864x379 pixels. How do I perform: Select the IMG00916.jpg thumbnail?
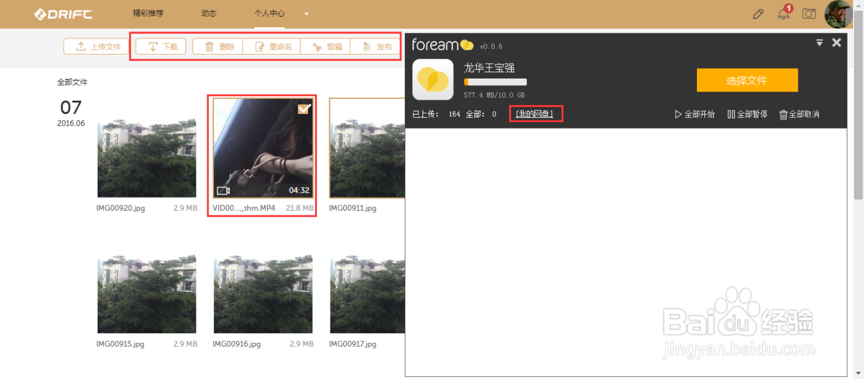point(263,294)
